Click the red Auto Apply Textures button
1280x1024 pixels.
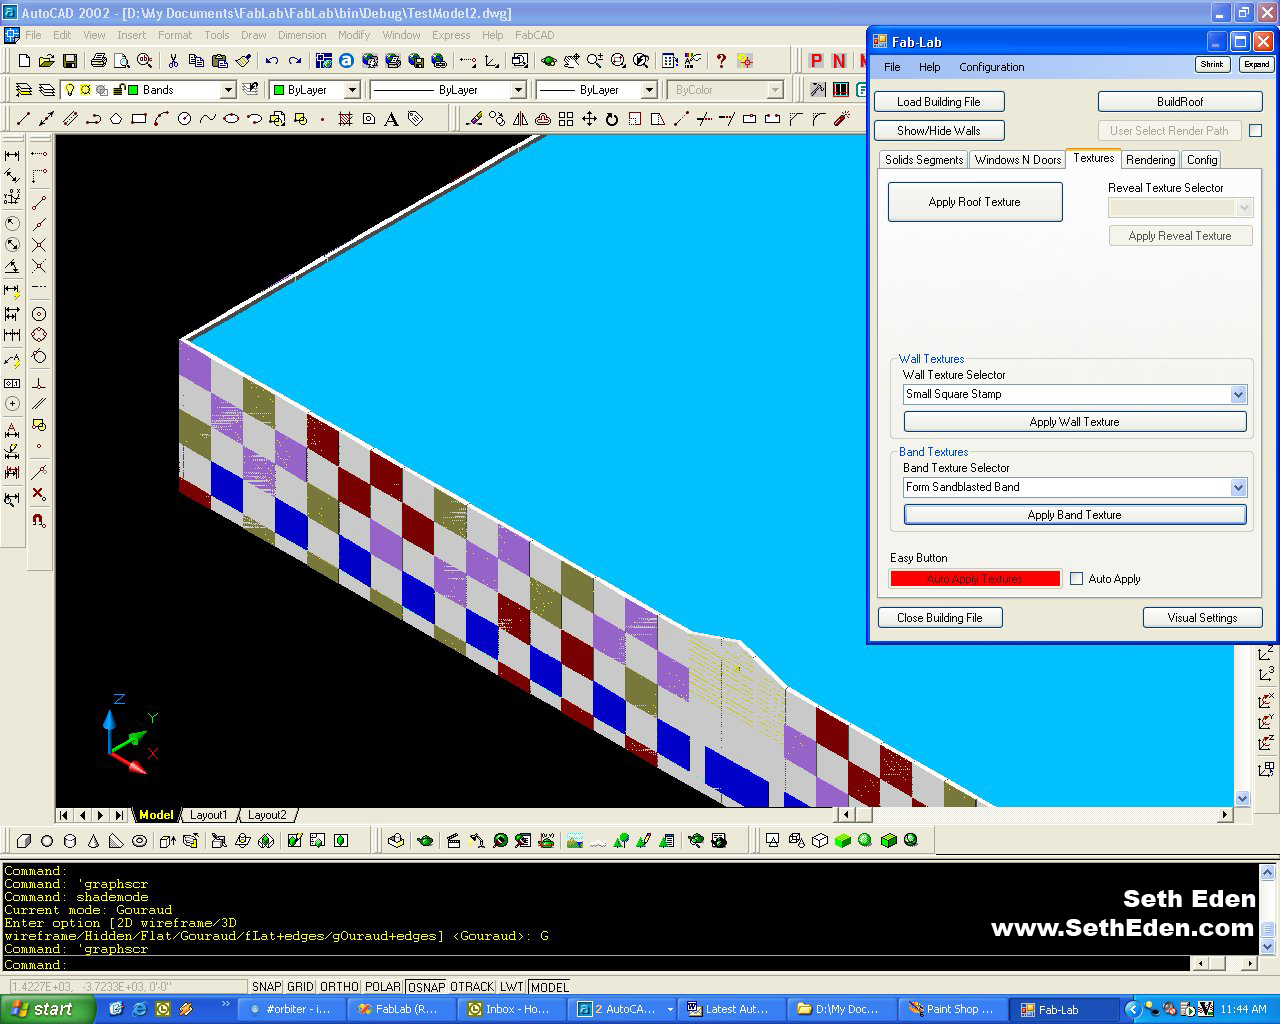[974, 579]
